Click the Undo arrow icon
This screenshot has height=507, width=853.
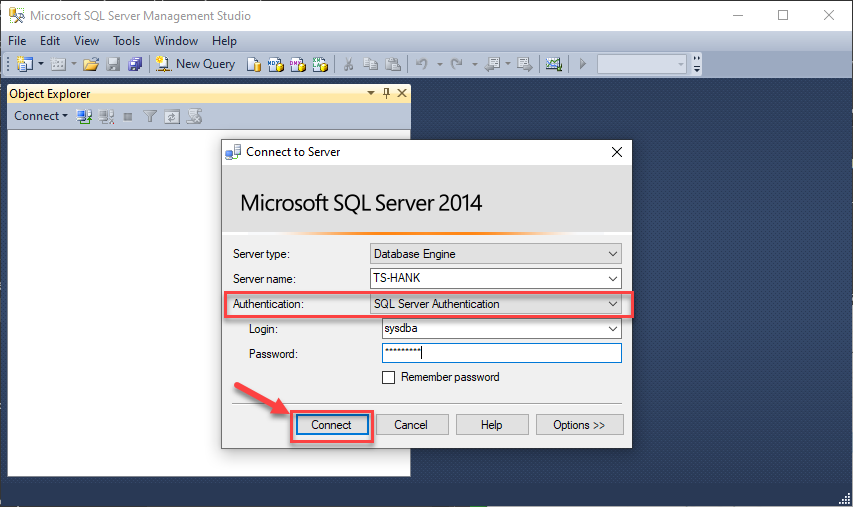[422, 64]
